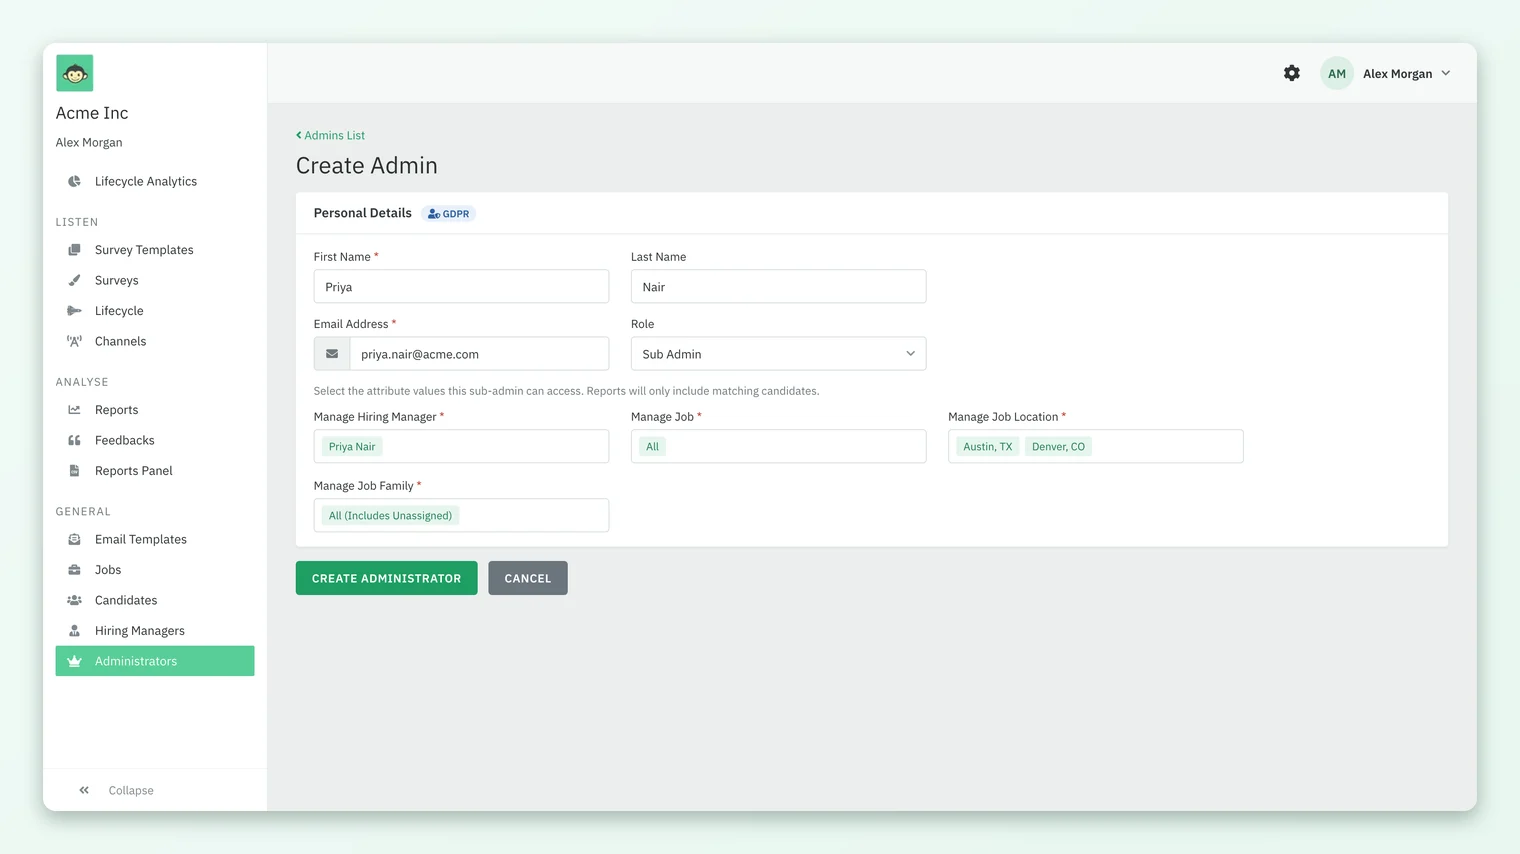Open the Manage Job Location multi-select

click(1095, 446)
